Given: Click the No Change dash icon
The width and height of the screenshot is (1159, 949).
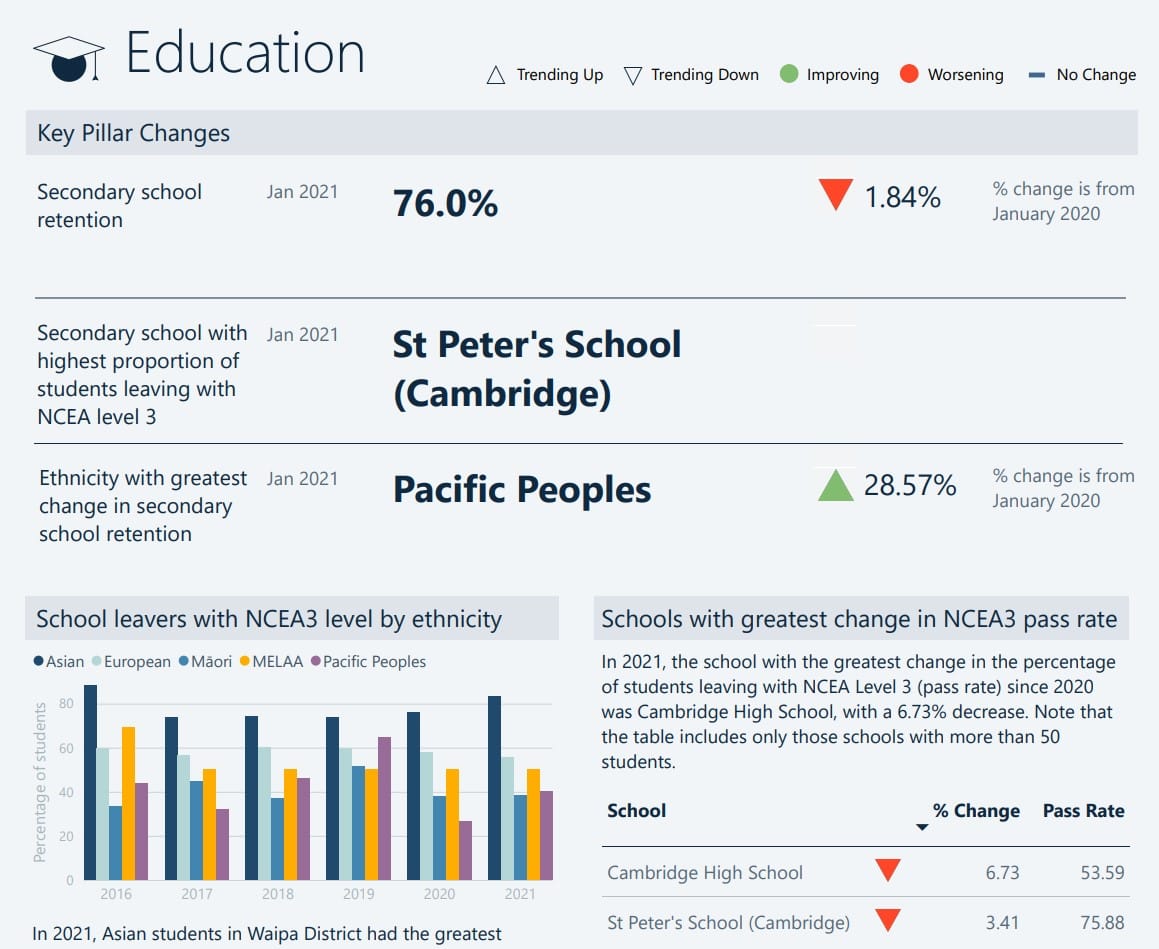Looking at the screenshot, I should tap(1037, 75).
